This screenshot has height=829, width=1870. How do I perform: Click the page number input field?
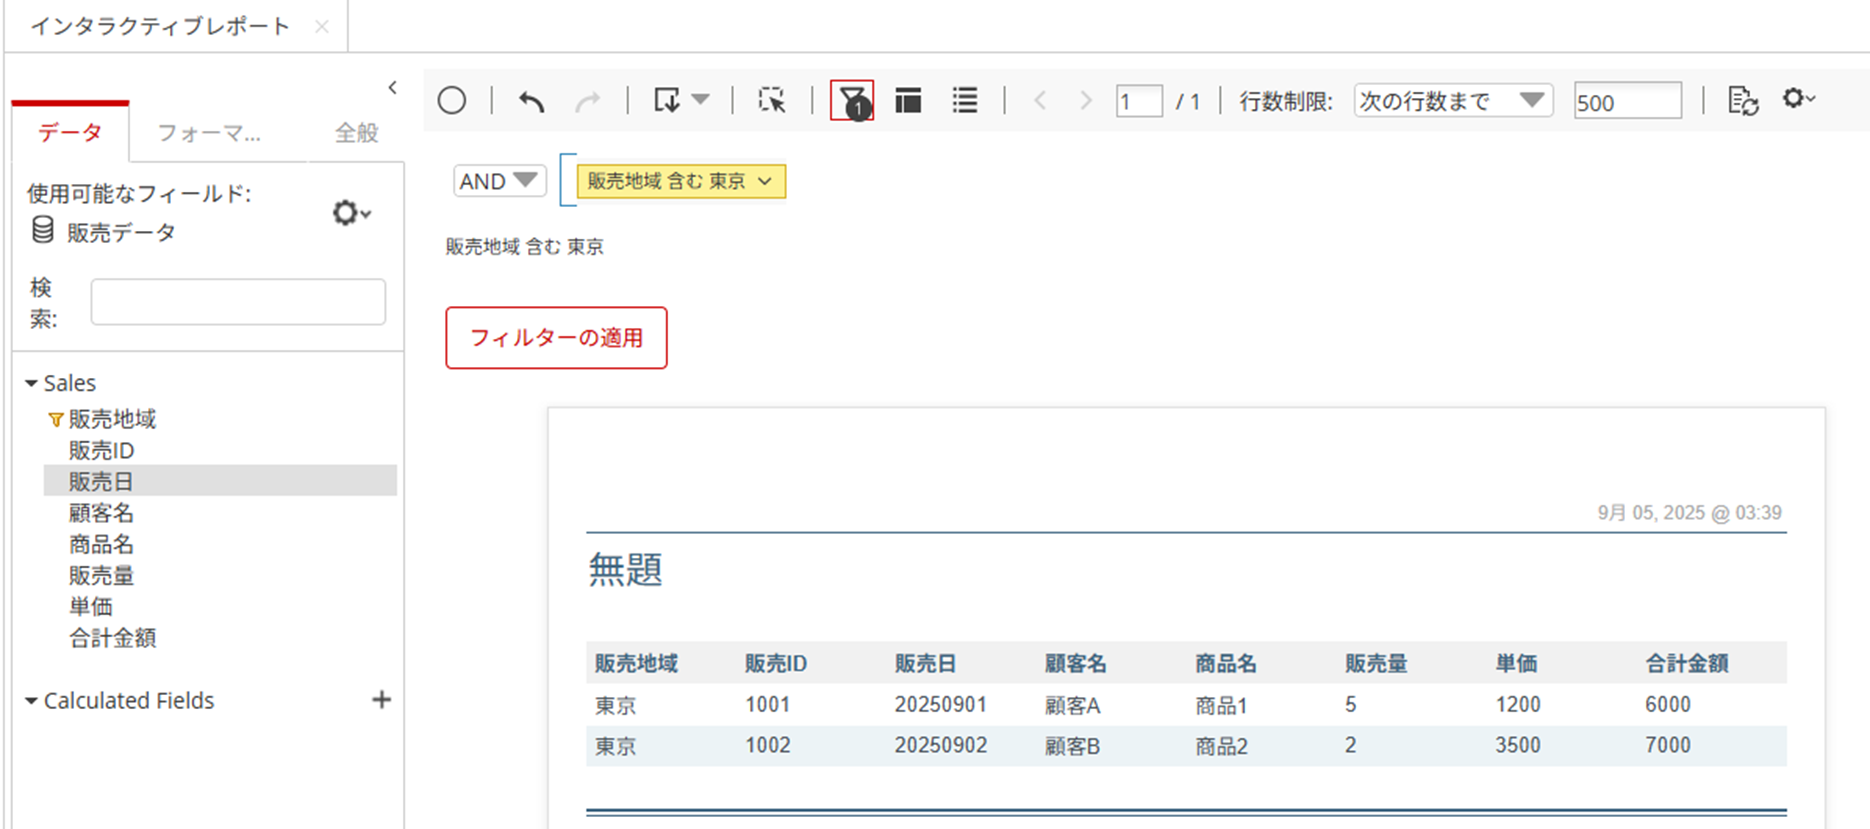pos(1139,101)
